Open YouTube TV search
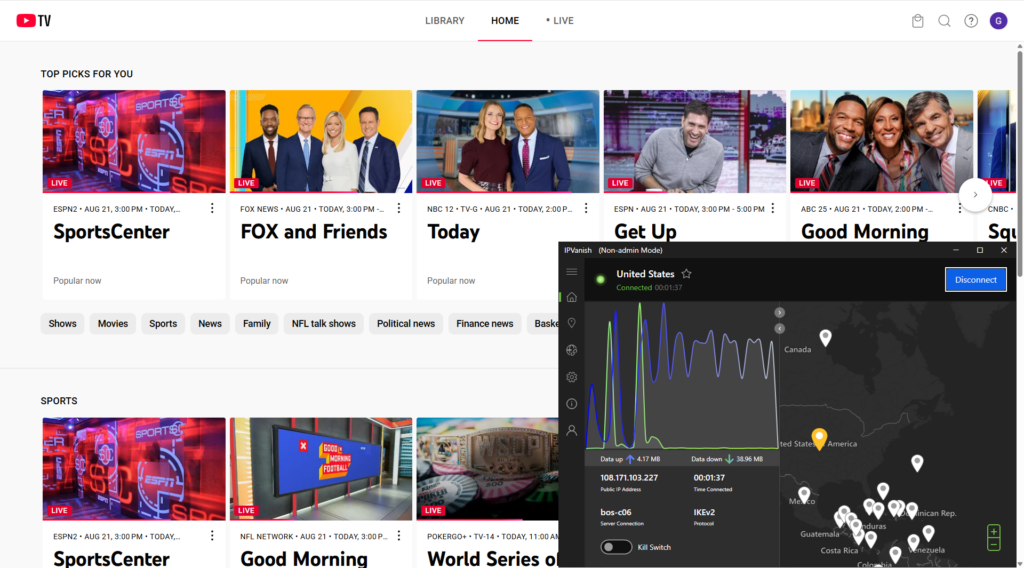Viewport: 1024px width, 568px height. (x=944, y=21)
